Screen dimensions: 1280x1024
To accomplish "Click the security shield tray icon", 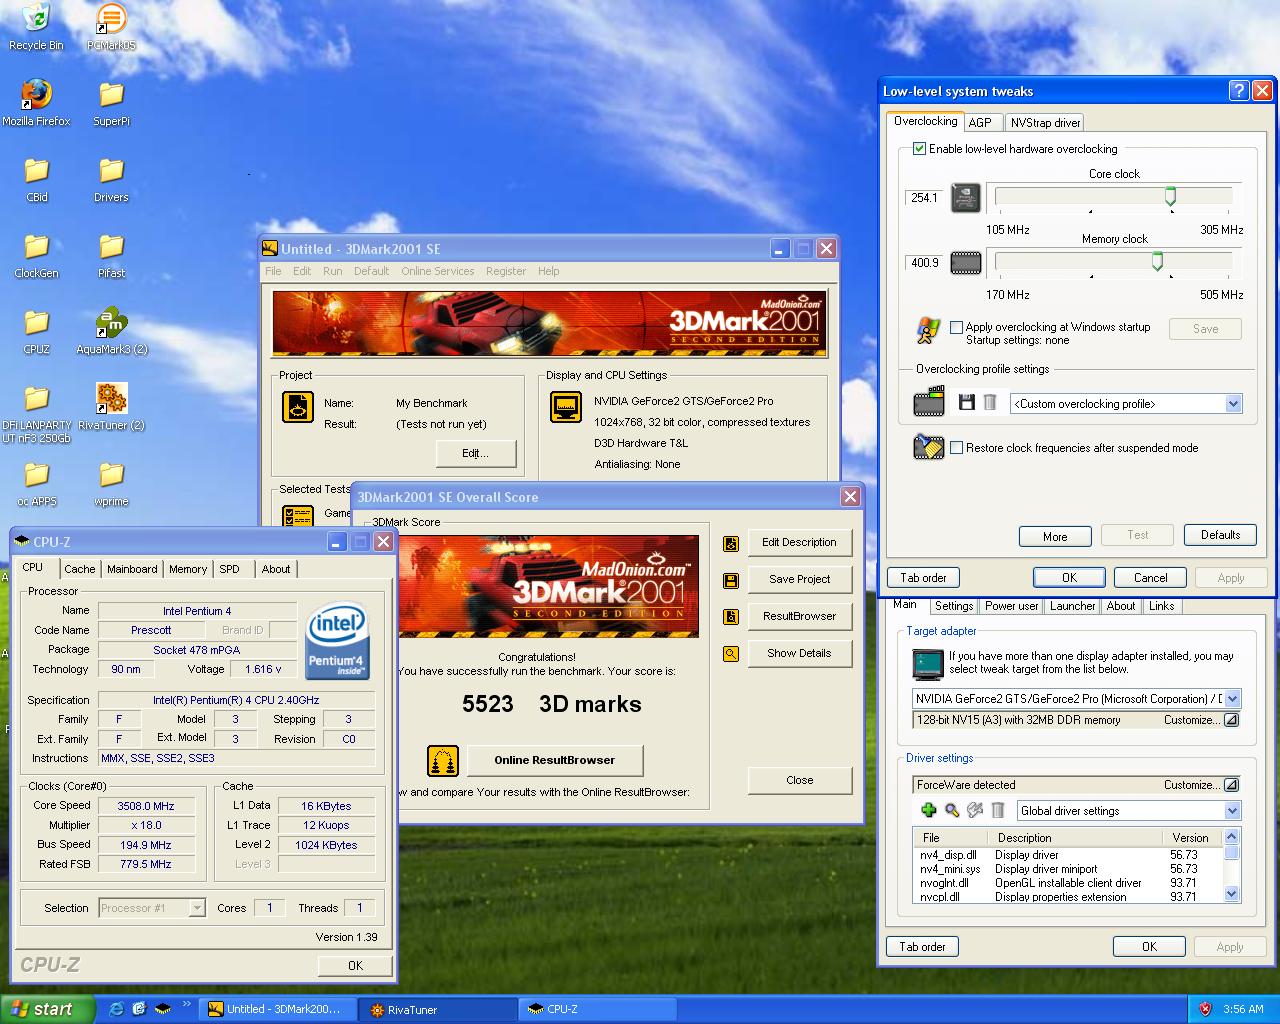I will [x=1205, y=1009].
